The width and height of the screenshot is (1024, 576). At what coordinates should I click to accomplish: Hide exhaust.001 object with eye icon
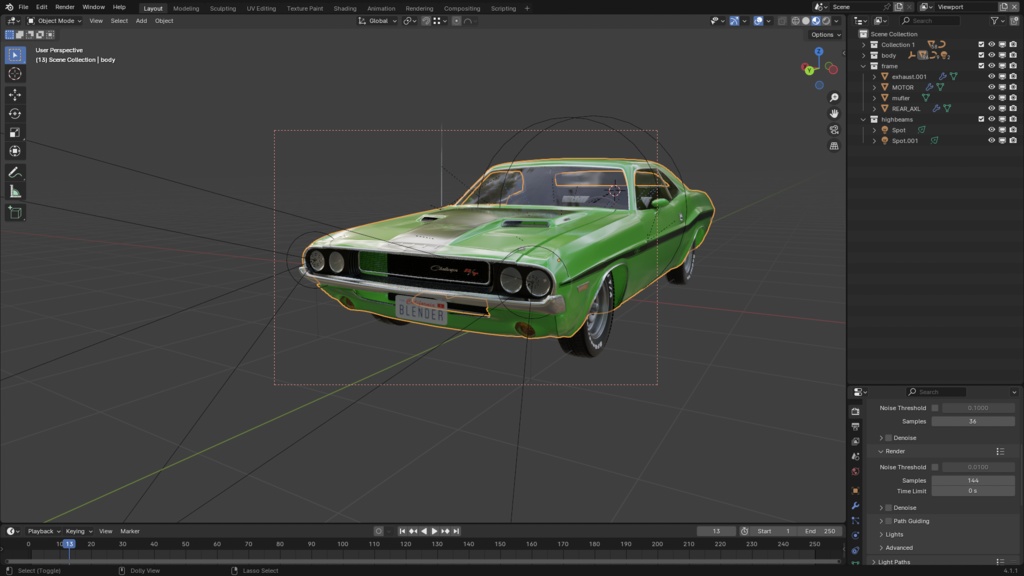point(991,76)
